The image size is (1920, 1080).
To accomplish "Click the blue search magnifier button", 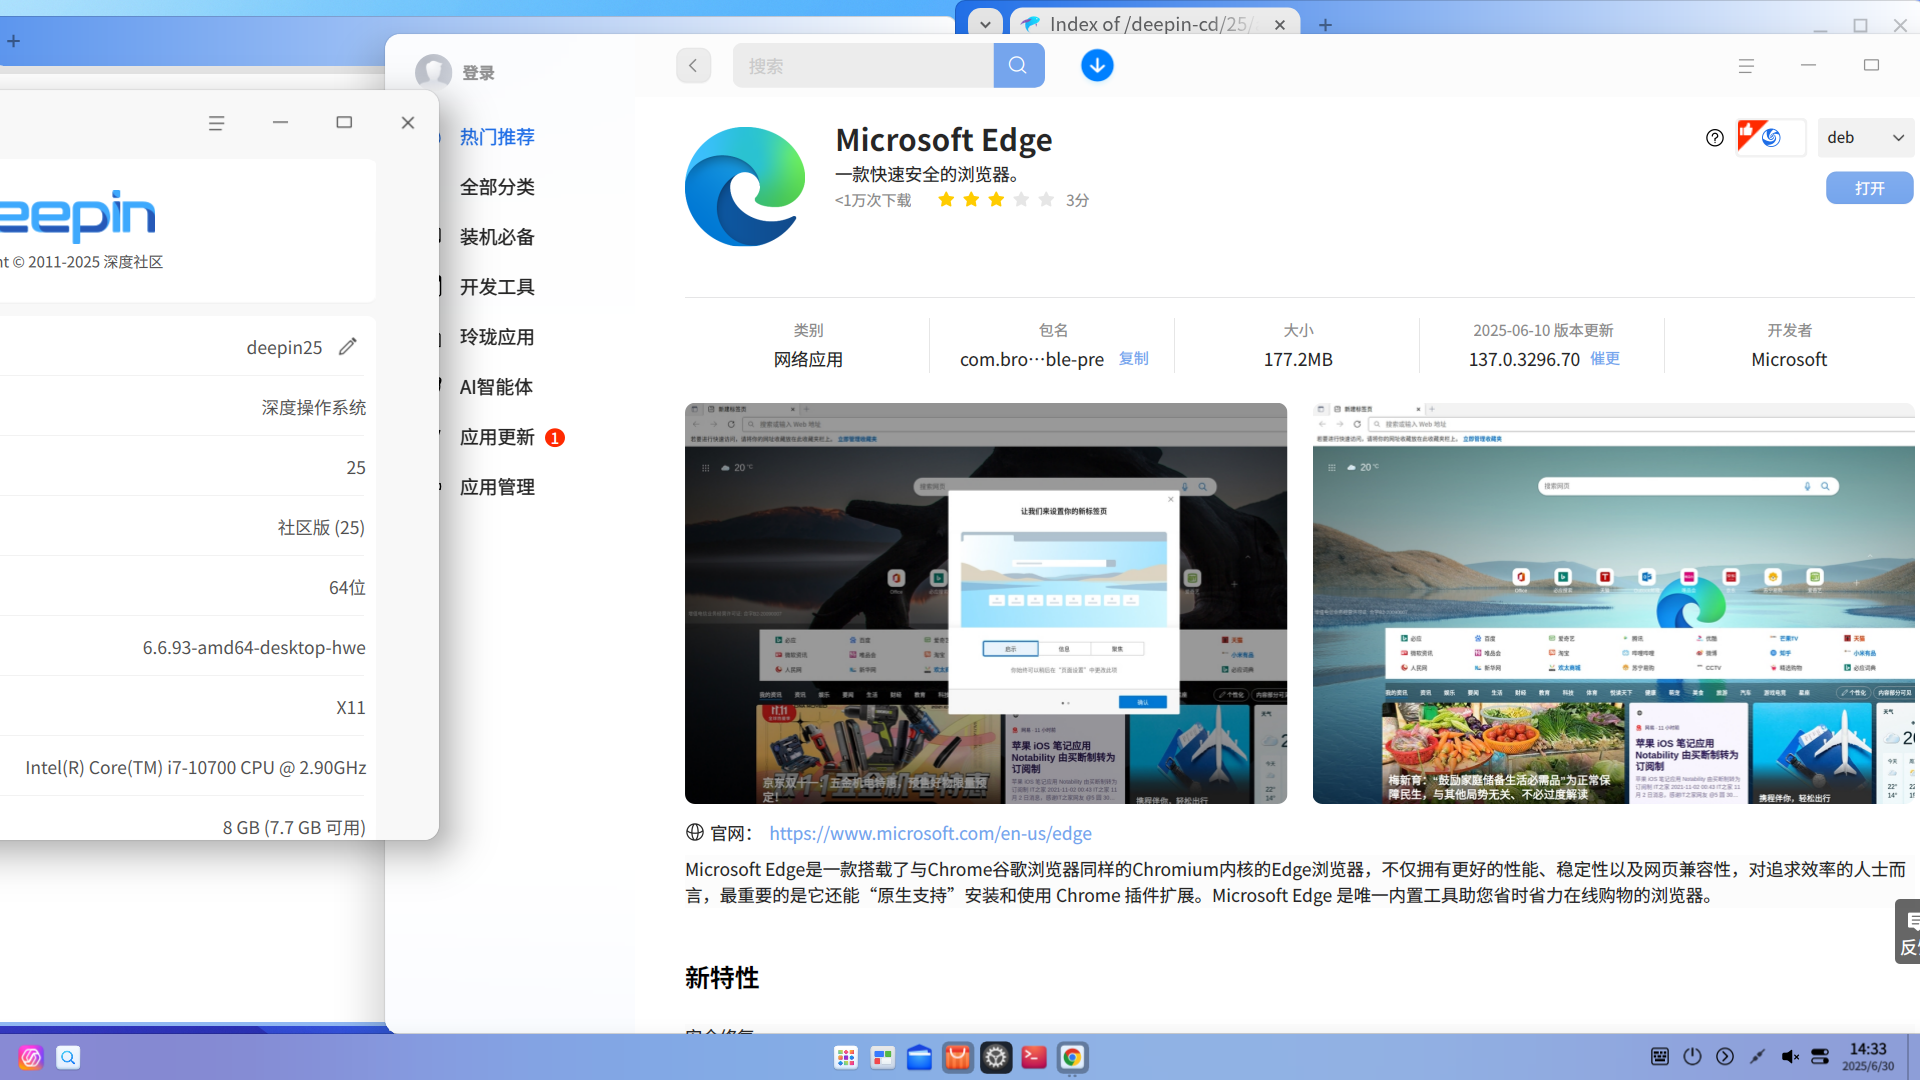I will pos(1018,66).
